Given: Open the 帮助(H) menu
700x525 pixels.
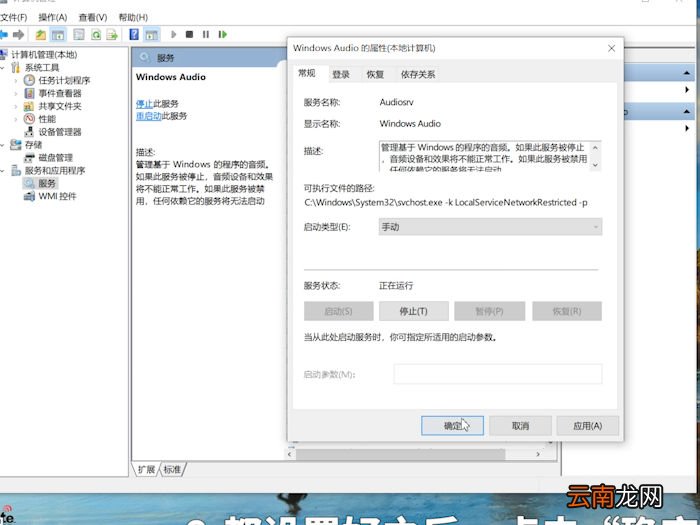Looking at the screenshot, I should tap(133, 17).
